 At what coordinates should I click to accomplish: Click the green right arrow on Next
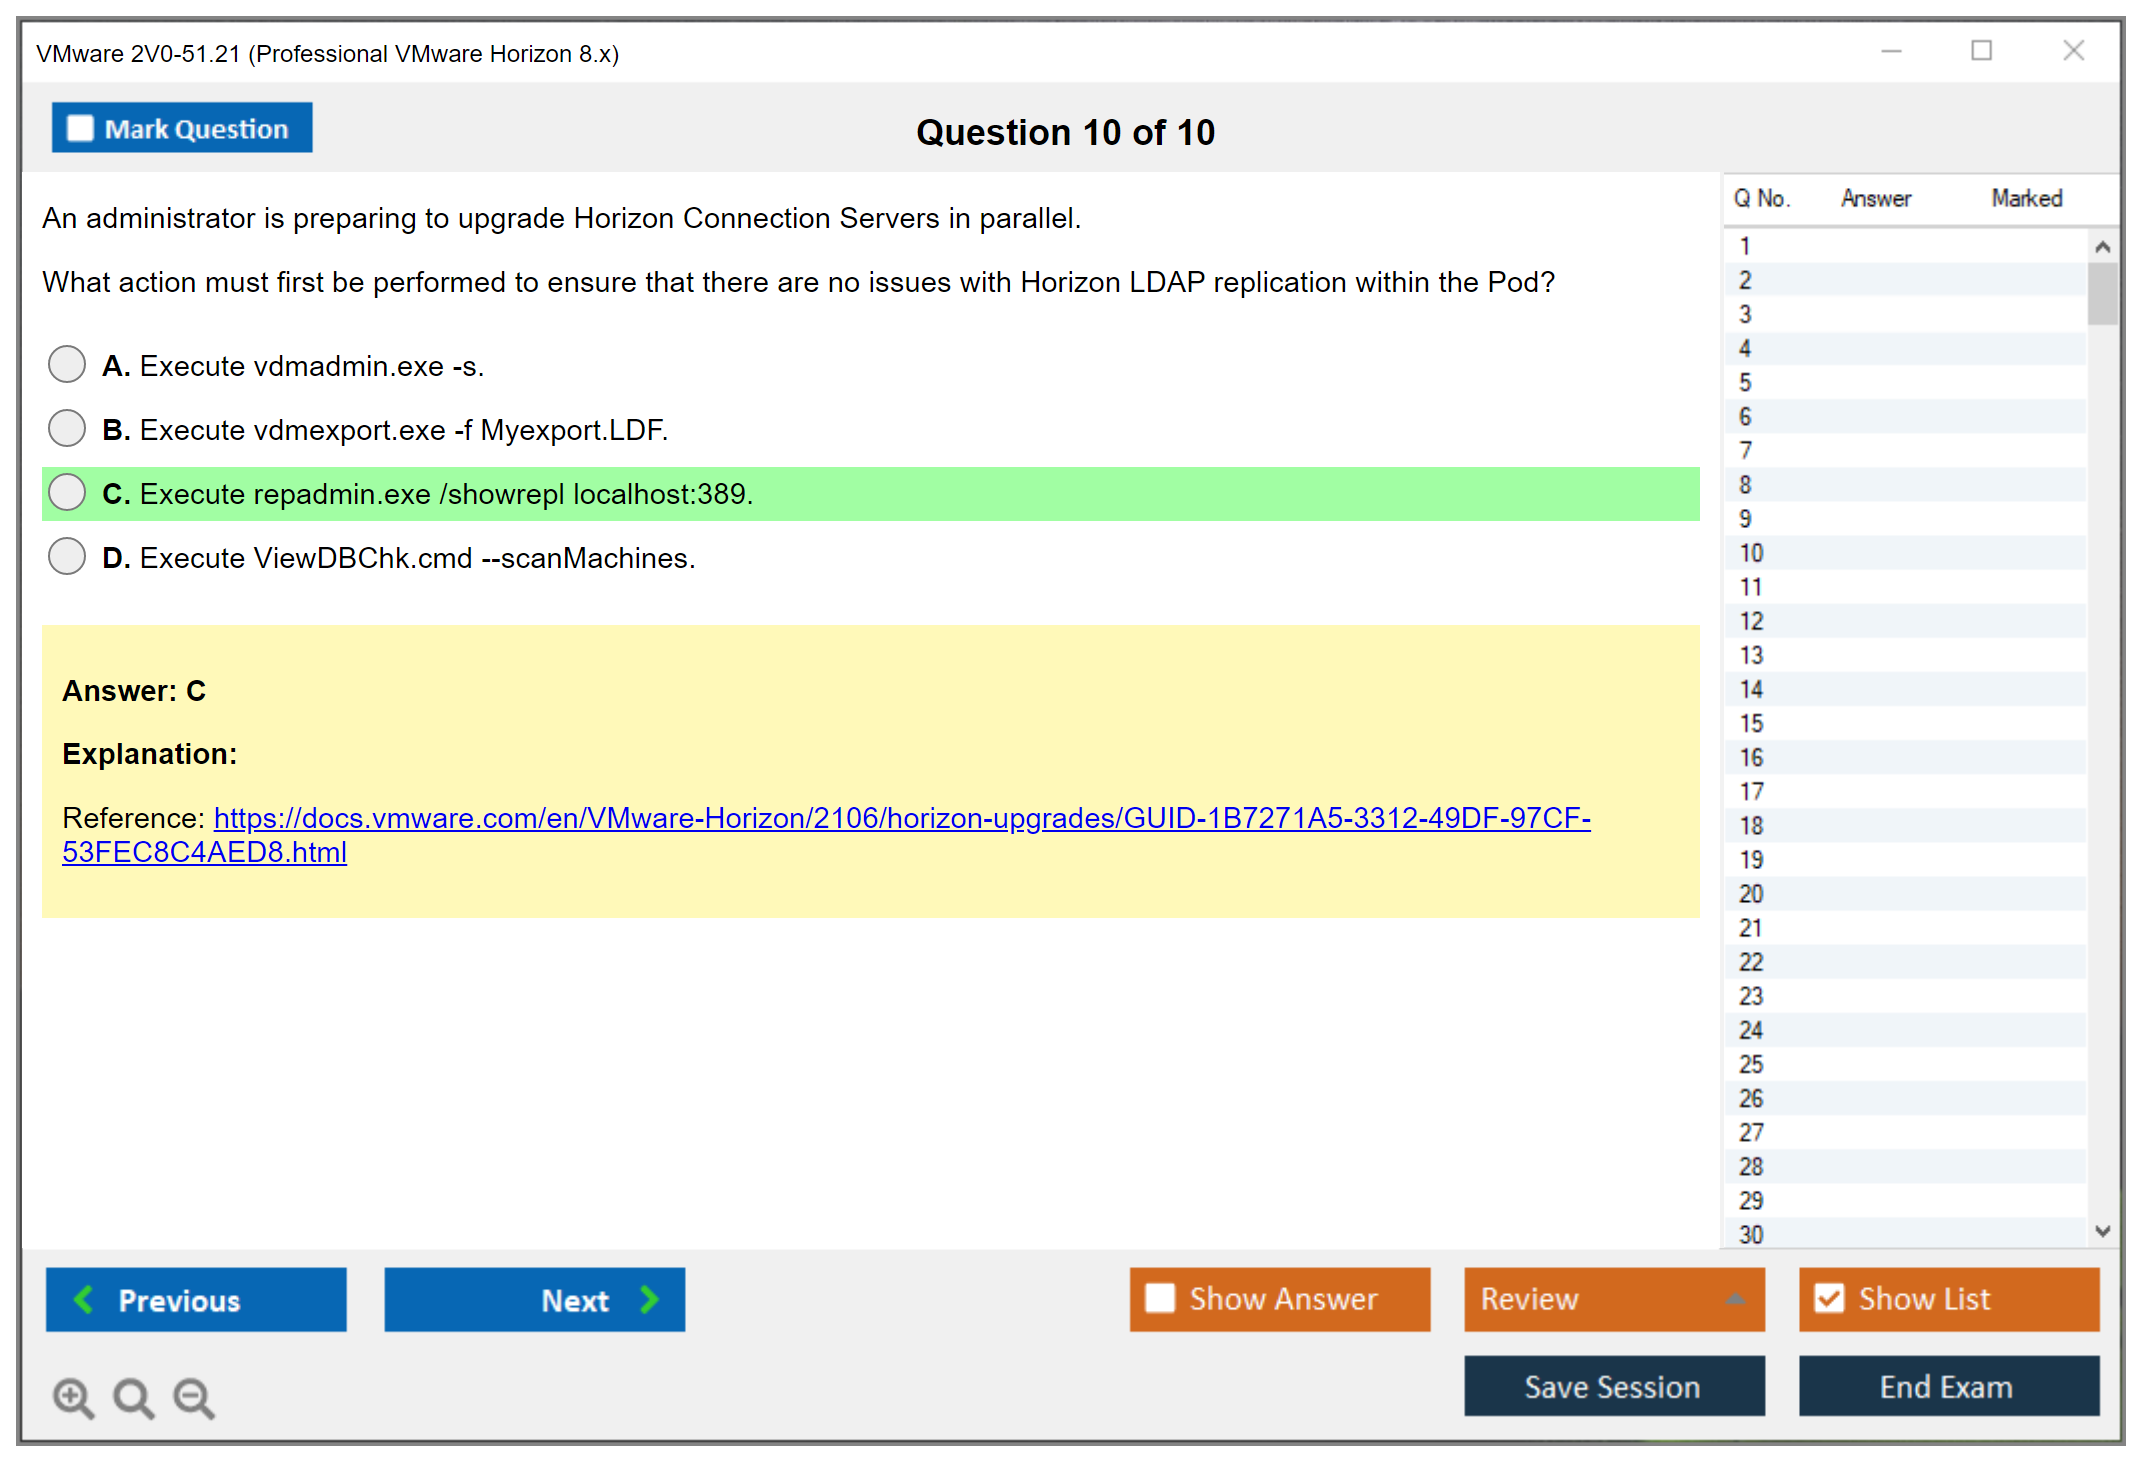(649, 1299)
